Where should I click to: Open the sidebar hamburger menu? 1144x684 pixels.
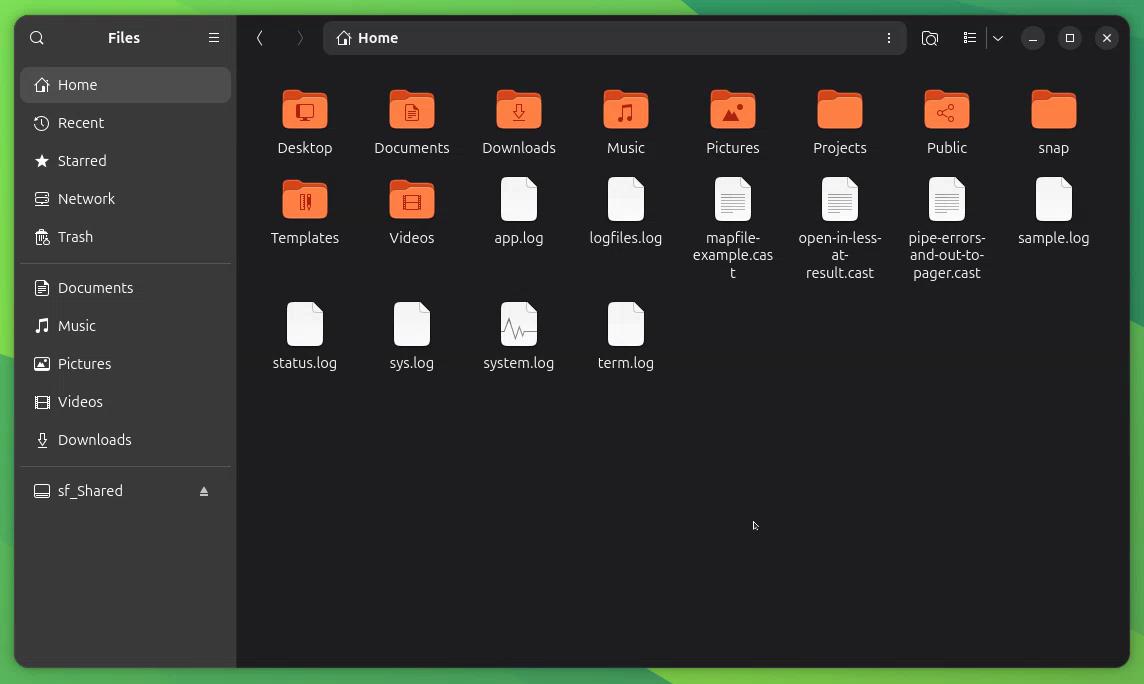214,38
